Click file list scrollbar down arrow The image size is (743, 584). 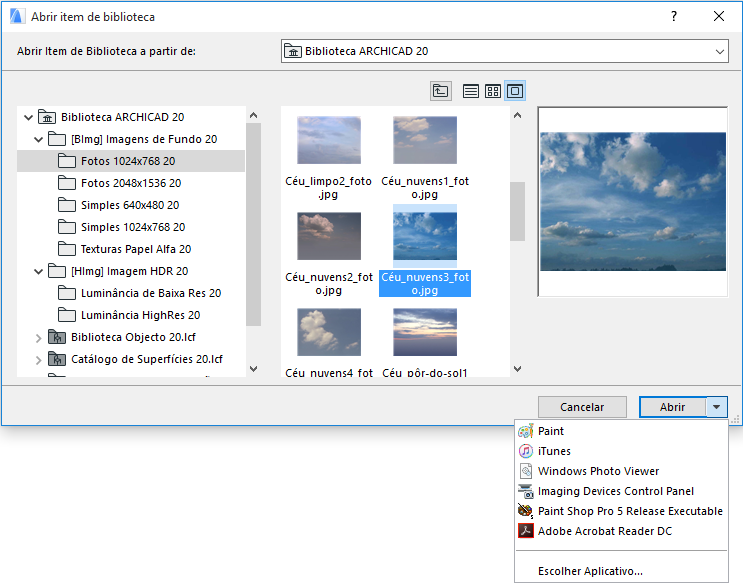click(517, 369)
